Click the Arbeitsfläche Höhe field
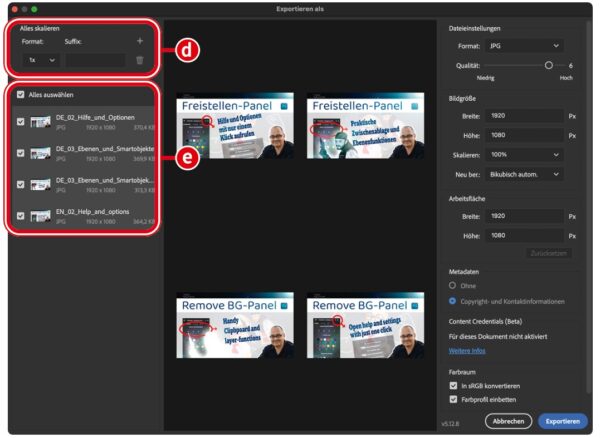Viewport: 600px width, 438px height. tap(524, 236)
